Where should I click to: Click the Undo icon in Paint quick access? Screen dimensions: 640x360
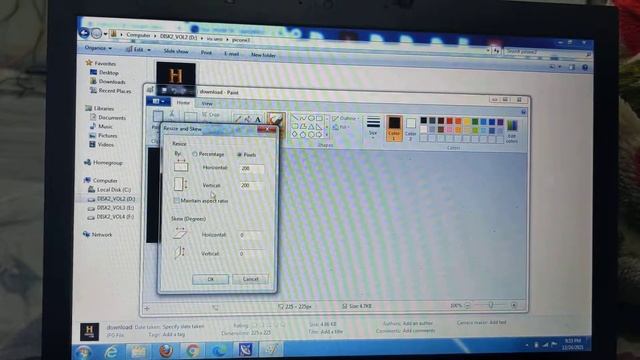(174, 91)
